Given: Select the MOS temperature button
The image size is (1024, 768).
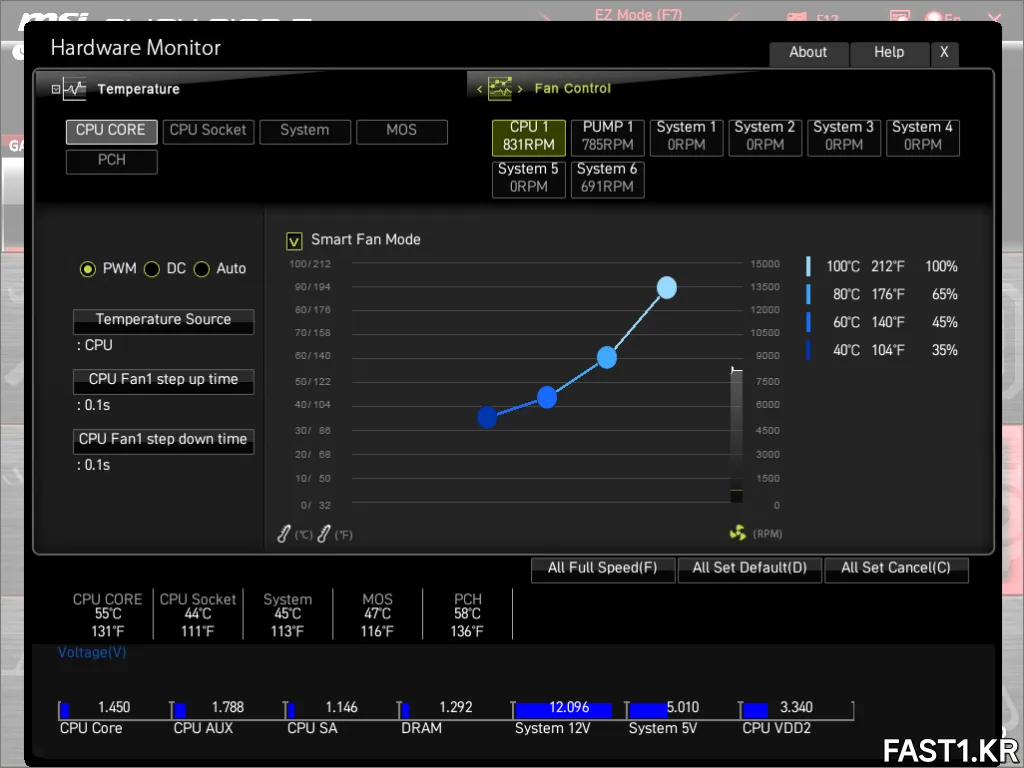Looking at the screenshot, I should pyautogui.click(x=402, y=131).
